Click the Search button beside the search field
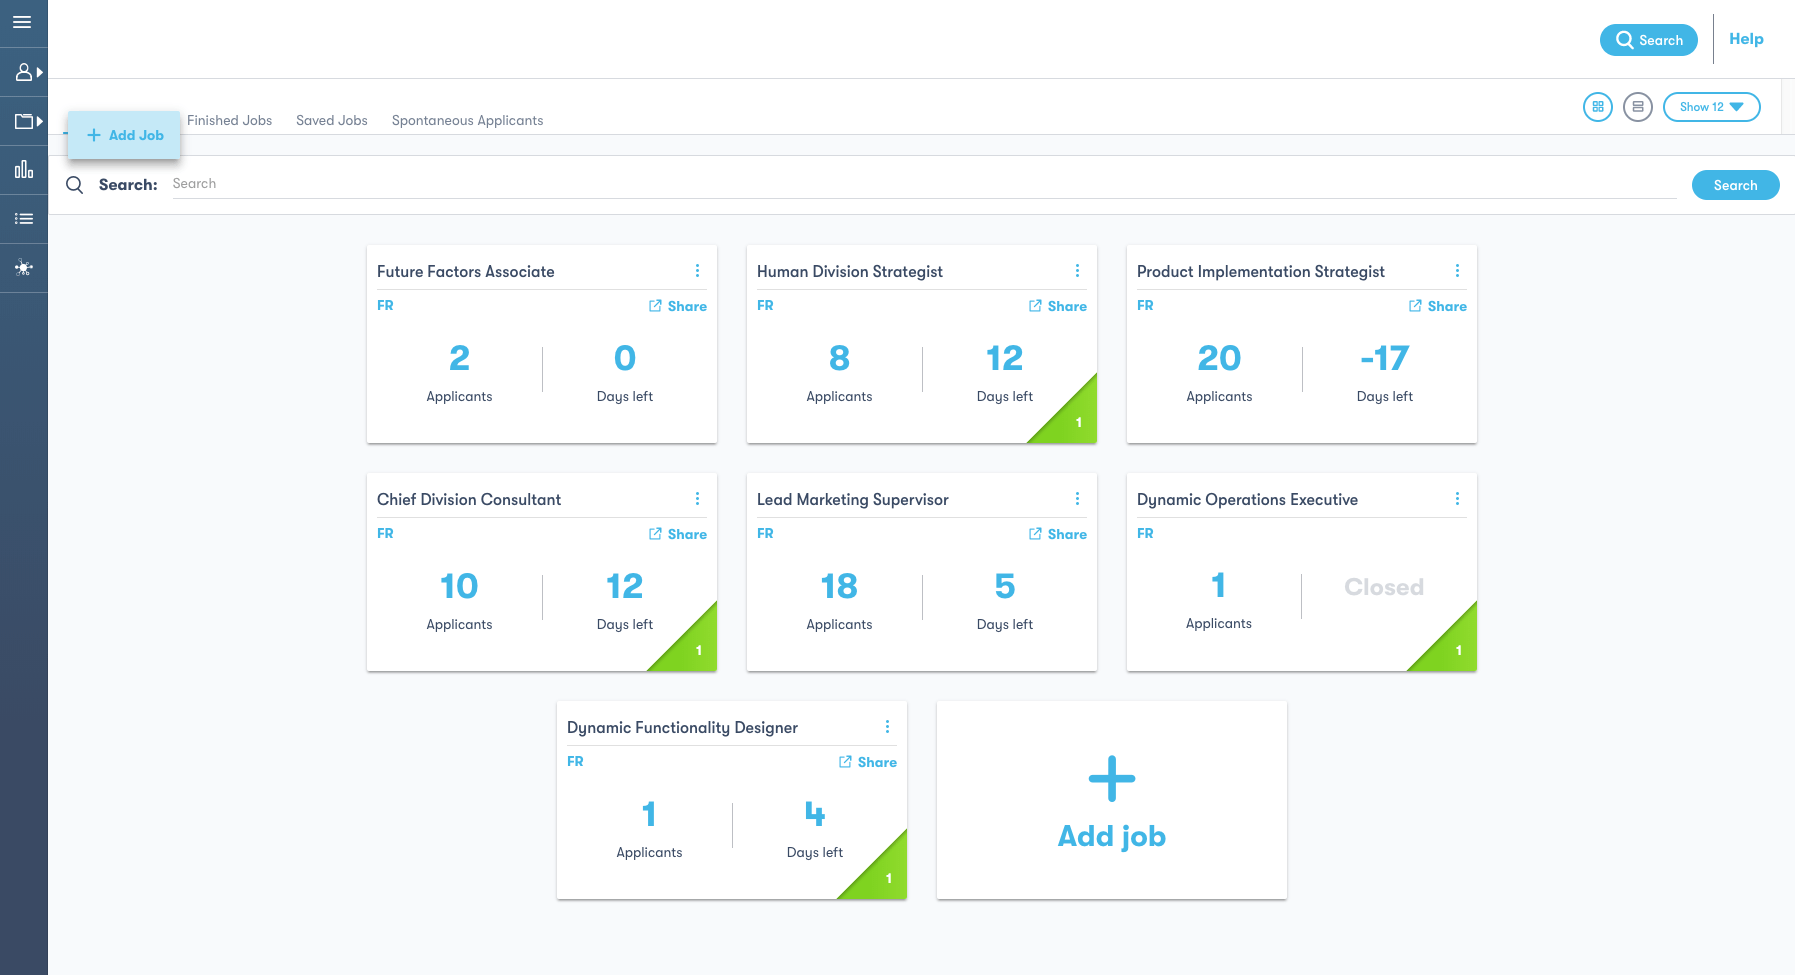Viewport: 1795px width, 975px height. tap(1735, 185)
